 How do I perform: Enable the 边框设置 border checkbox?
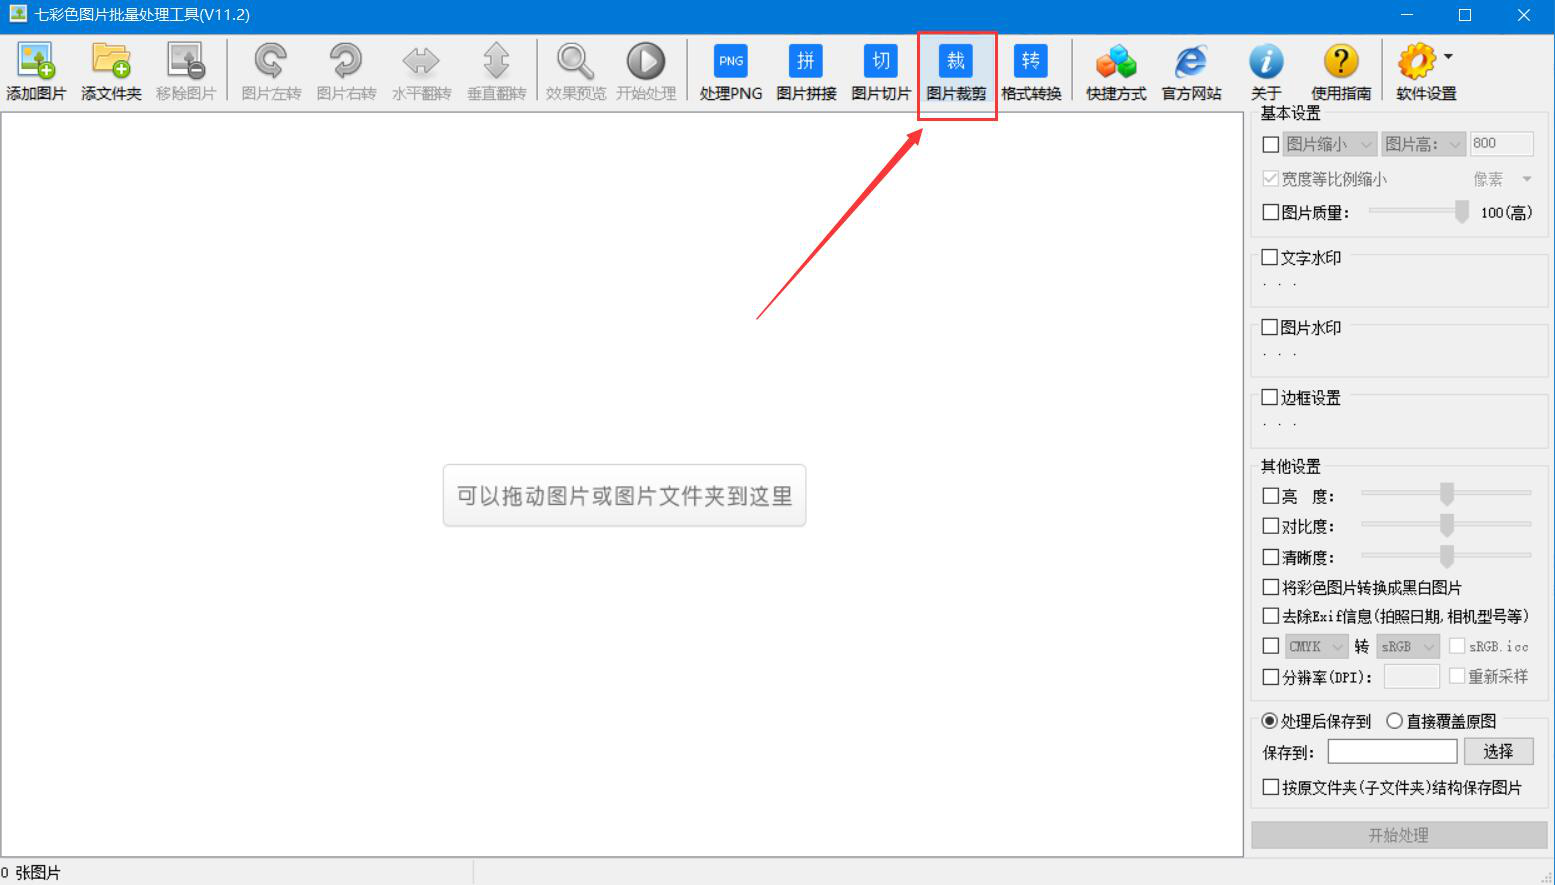point(1270,397)
